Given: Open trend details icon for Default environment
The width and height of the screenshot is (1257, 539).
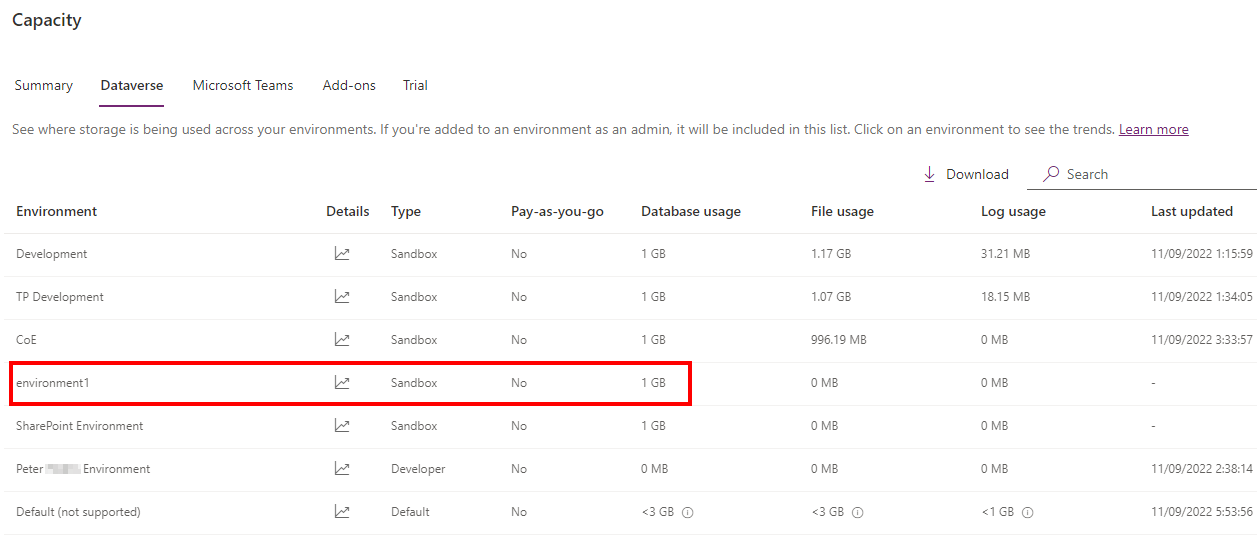Looking at the screenshot, I should point(342,512).
